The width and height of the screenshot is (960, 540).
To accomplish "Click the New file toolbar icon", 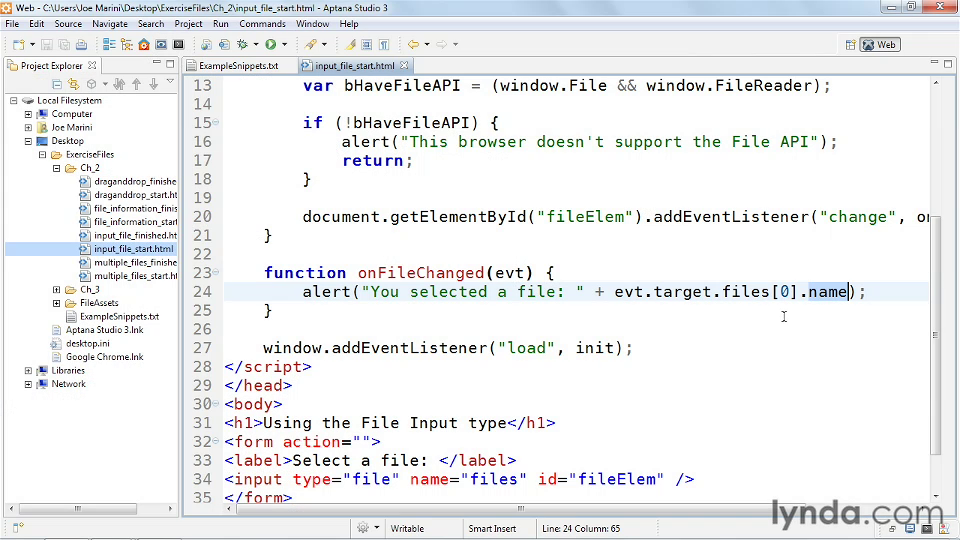I will click(x=18, y=45).
